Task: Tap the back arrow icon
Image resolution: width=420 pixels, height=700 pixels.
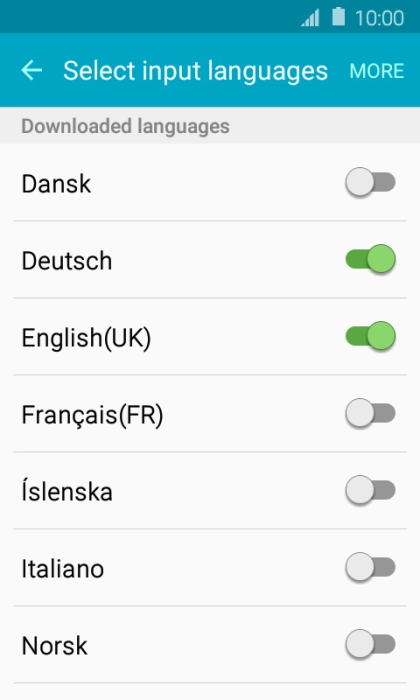Action: click(31, 71)
